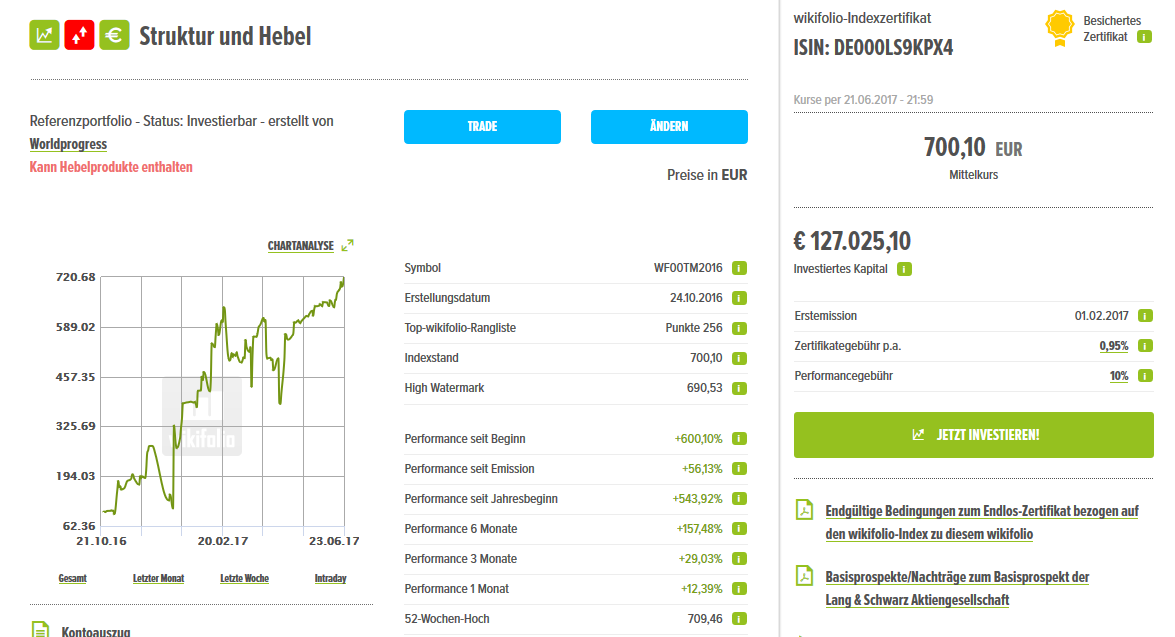Click the red arrows leverage icon
Viewport: 1175px width, 637px height.
click(x=80, y=35)
